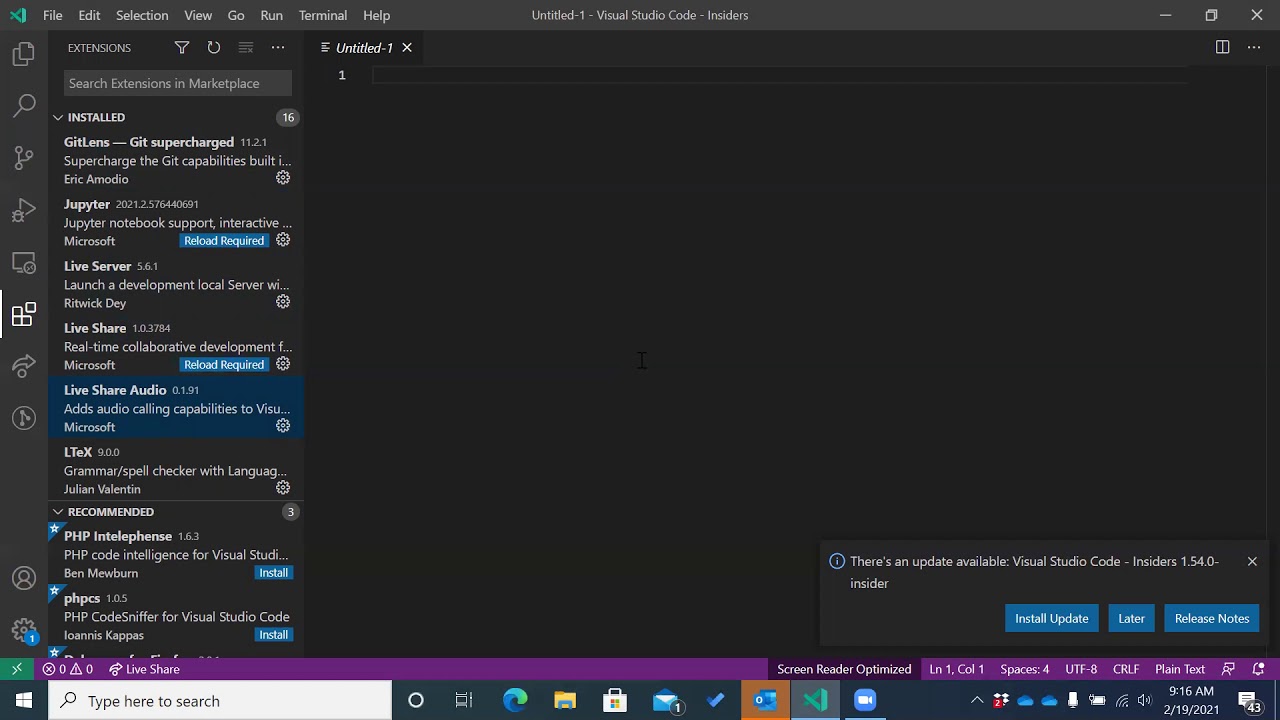The image size is (1280, 720).
Task: Open the Release Notes button
Action: tap(1212, 618)
